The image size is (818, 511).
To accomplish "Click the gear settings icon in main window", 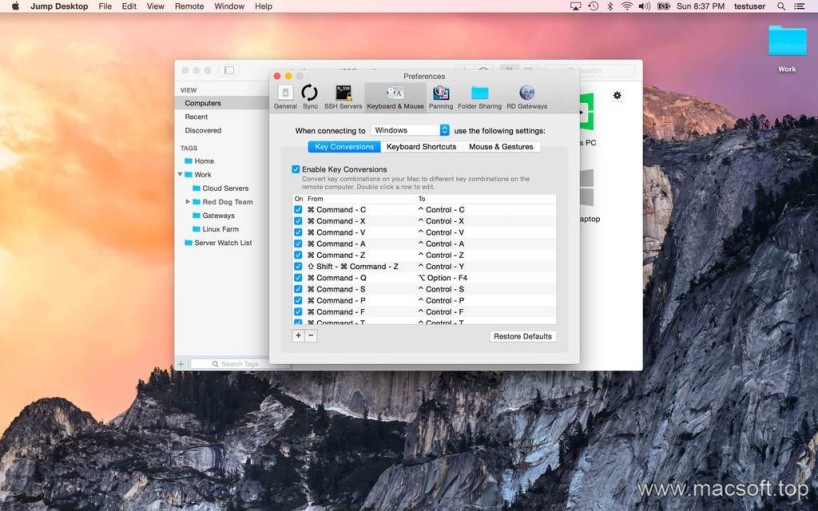I will tap(617, 96).
